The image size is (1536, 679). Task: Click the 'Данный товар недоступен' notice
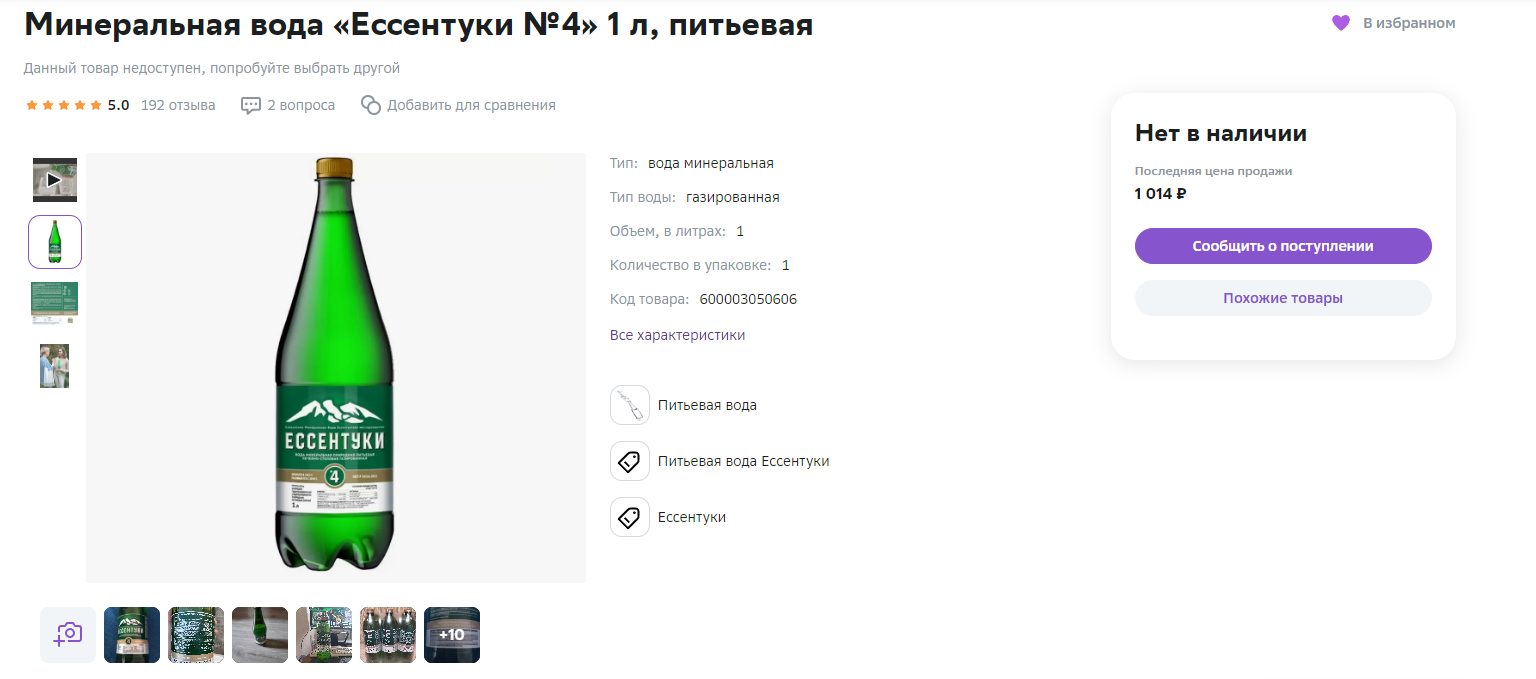coord(212,68)
